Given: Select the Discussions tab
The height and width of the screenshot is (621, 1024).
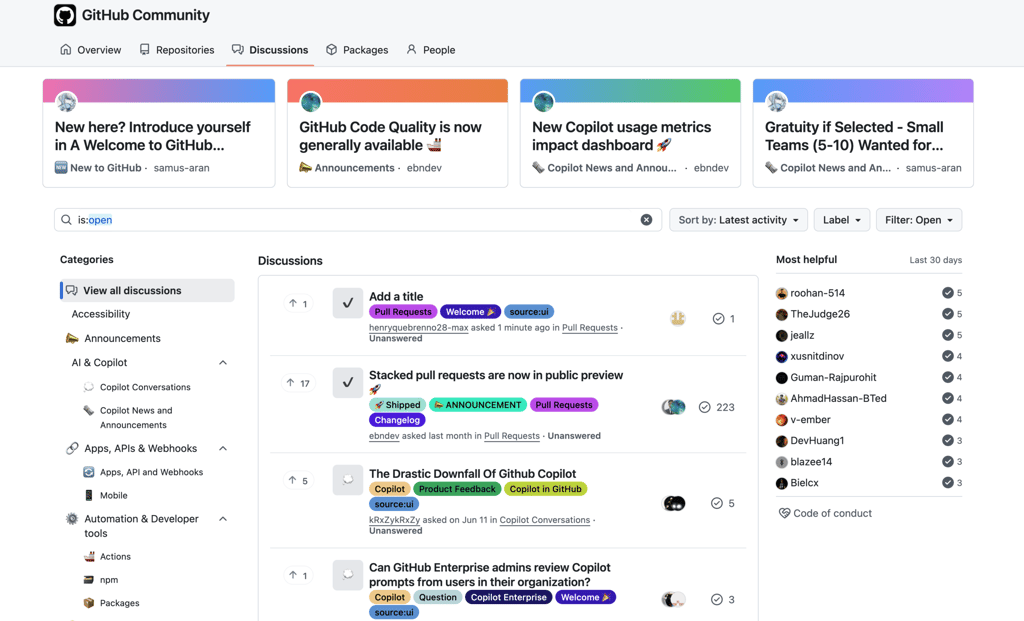Looking at the screenshot, I should 270,50.
